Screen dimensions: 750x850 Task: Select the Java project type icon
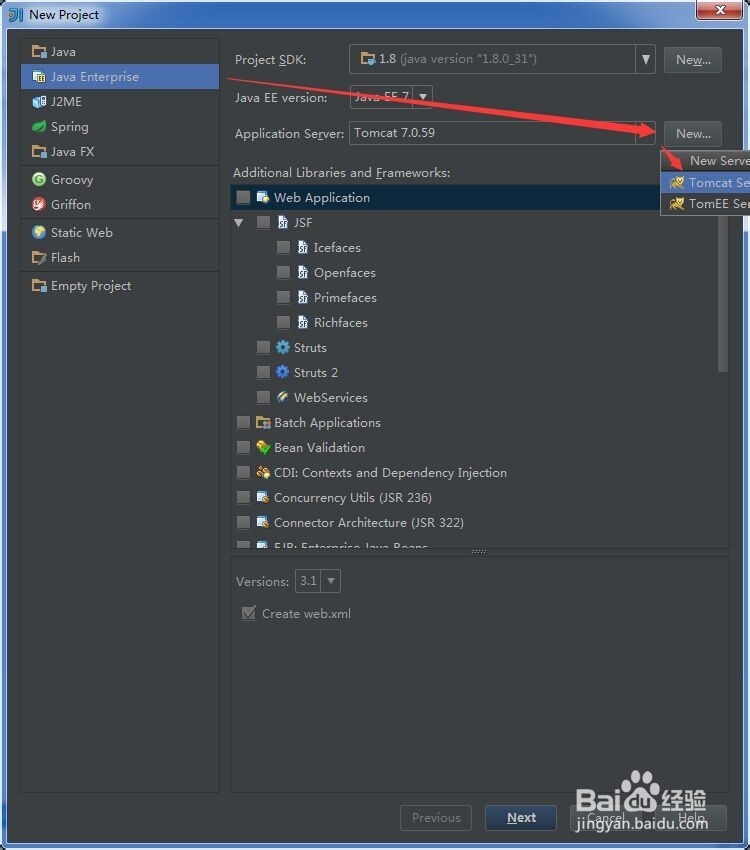click(39, 51)
